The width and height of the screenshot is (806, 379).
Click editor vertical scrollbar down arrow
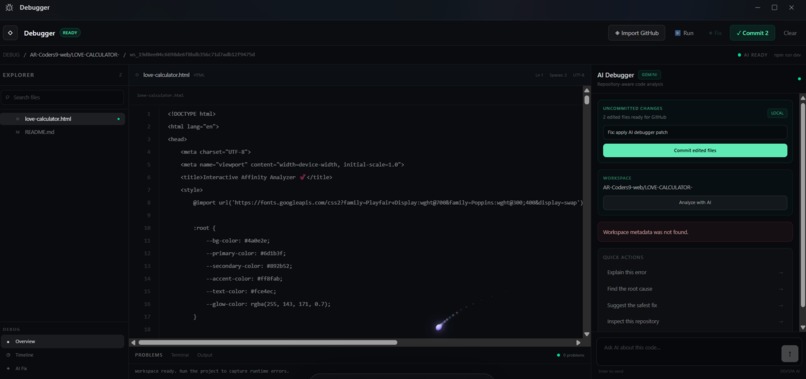587,334
